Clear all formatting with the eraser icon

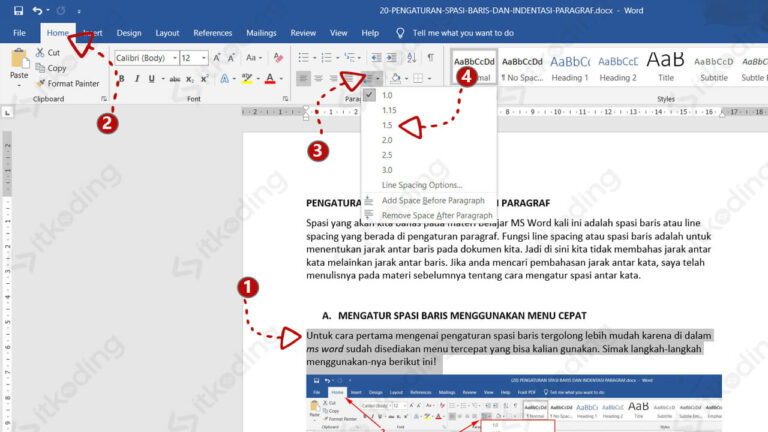tap(278, 58)
